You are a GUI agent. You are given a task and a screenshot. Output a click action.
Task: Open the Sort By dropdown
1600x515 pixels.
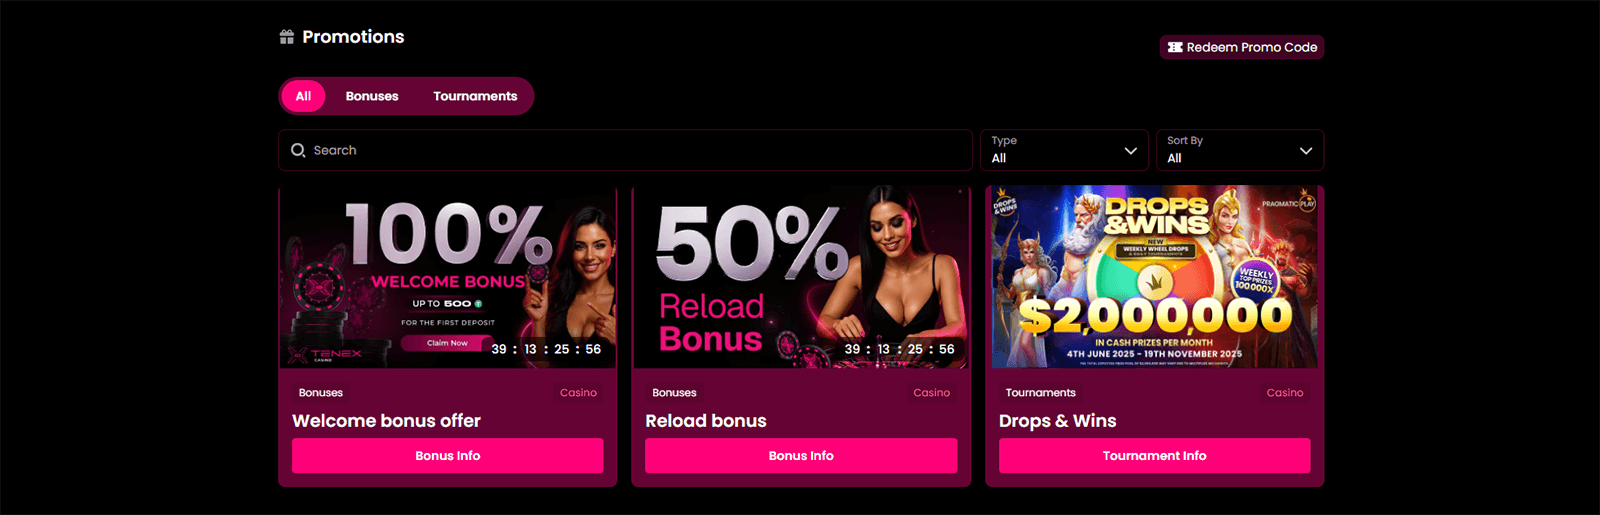coord(1240,150)
